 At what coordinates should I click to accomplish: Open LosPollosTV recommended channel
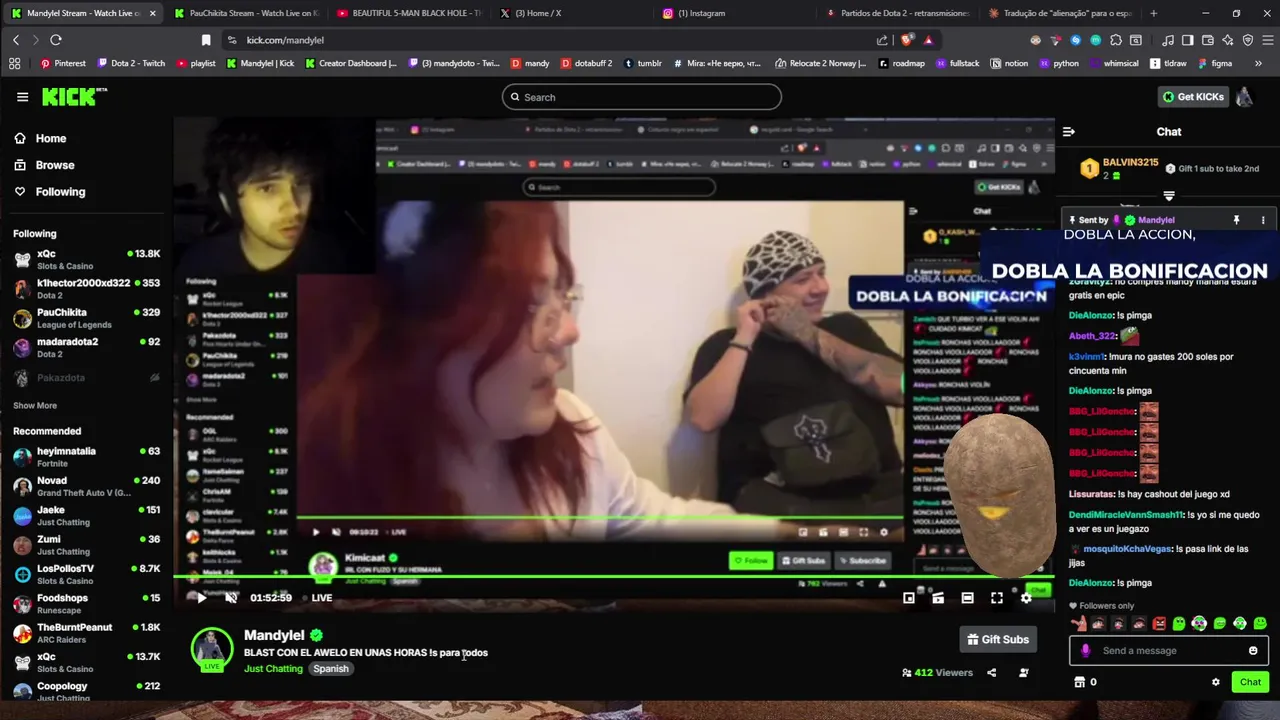86,574
